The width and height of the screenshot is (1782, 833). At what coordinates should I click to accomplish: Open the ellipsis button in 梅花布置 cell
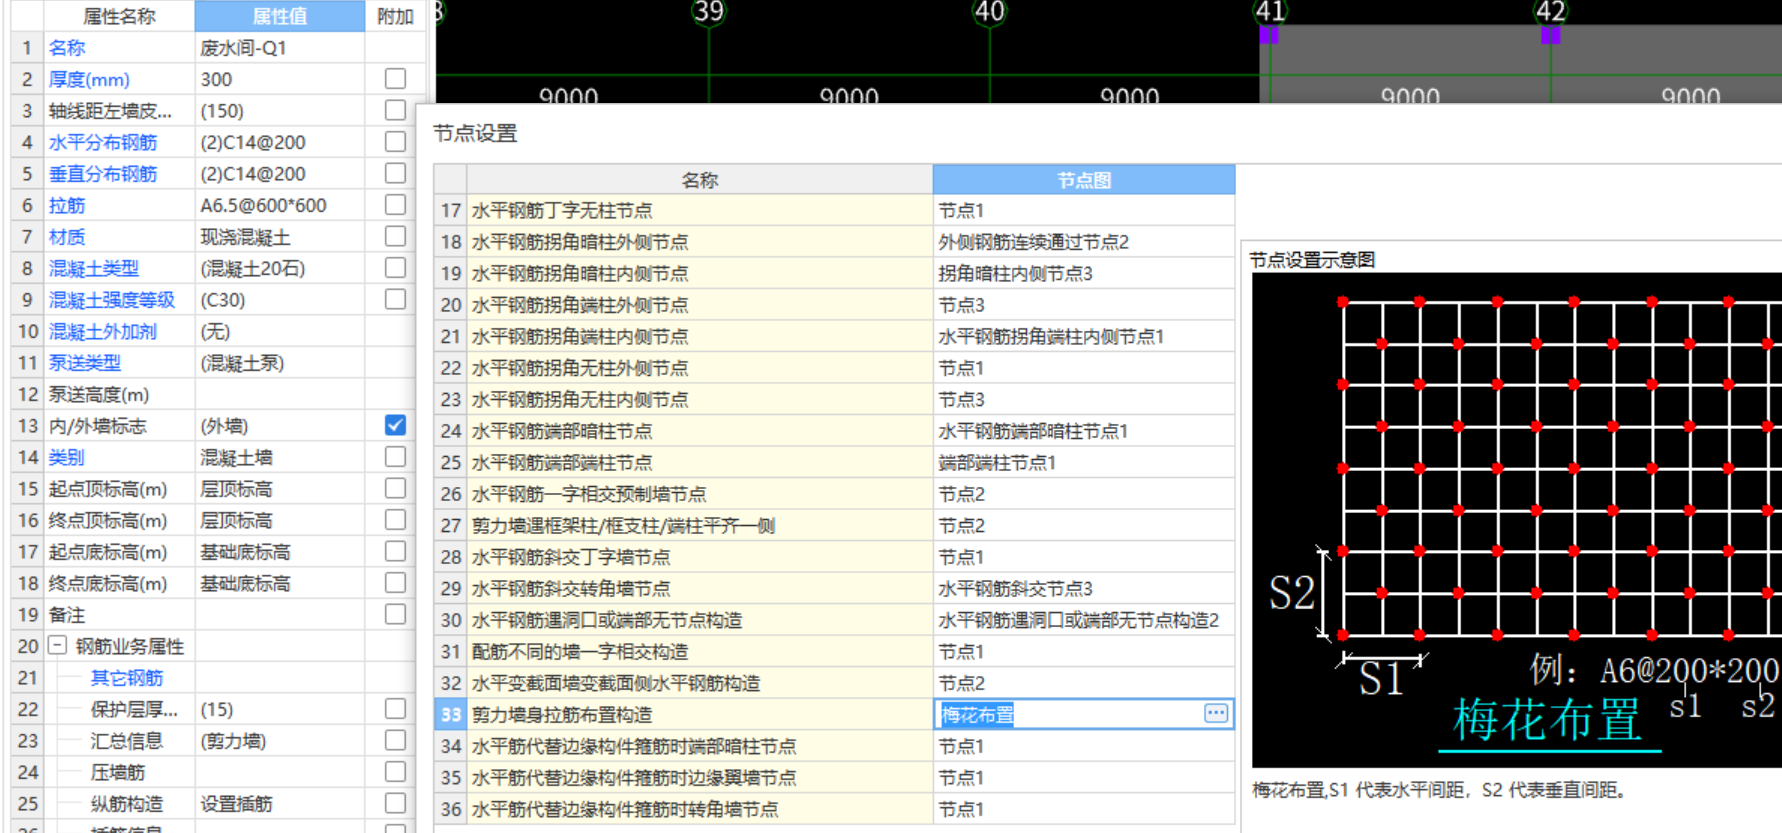(1215, 713)
